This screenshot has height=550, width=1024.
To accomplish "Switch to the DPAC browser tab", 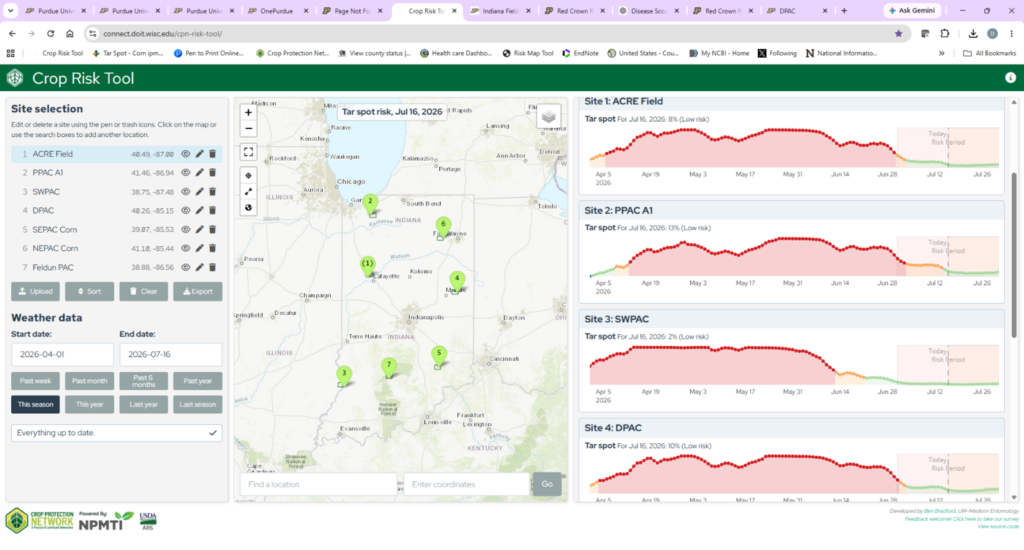I will [797, 11].
